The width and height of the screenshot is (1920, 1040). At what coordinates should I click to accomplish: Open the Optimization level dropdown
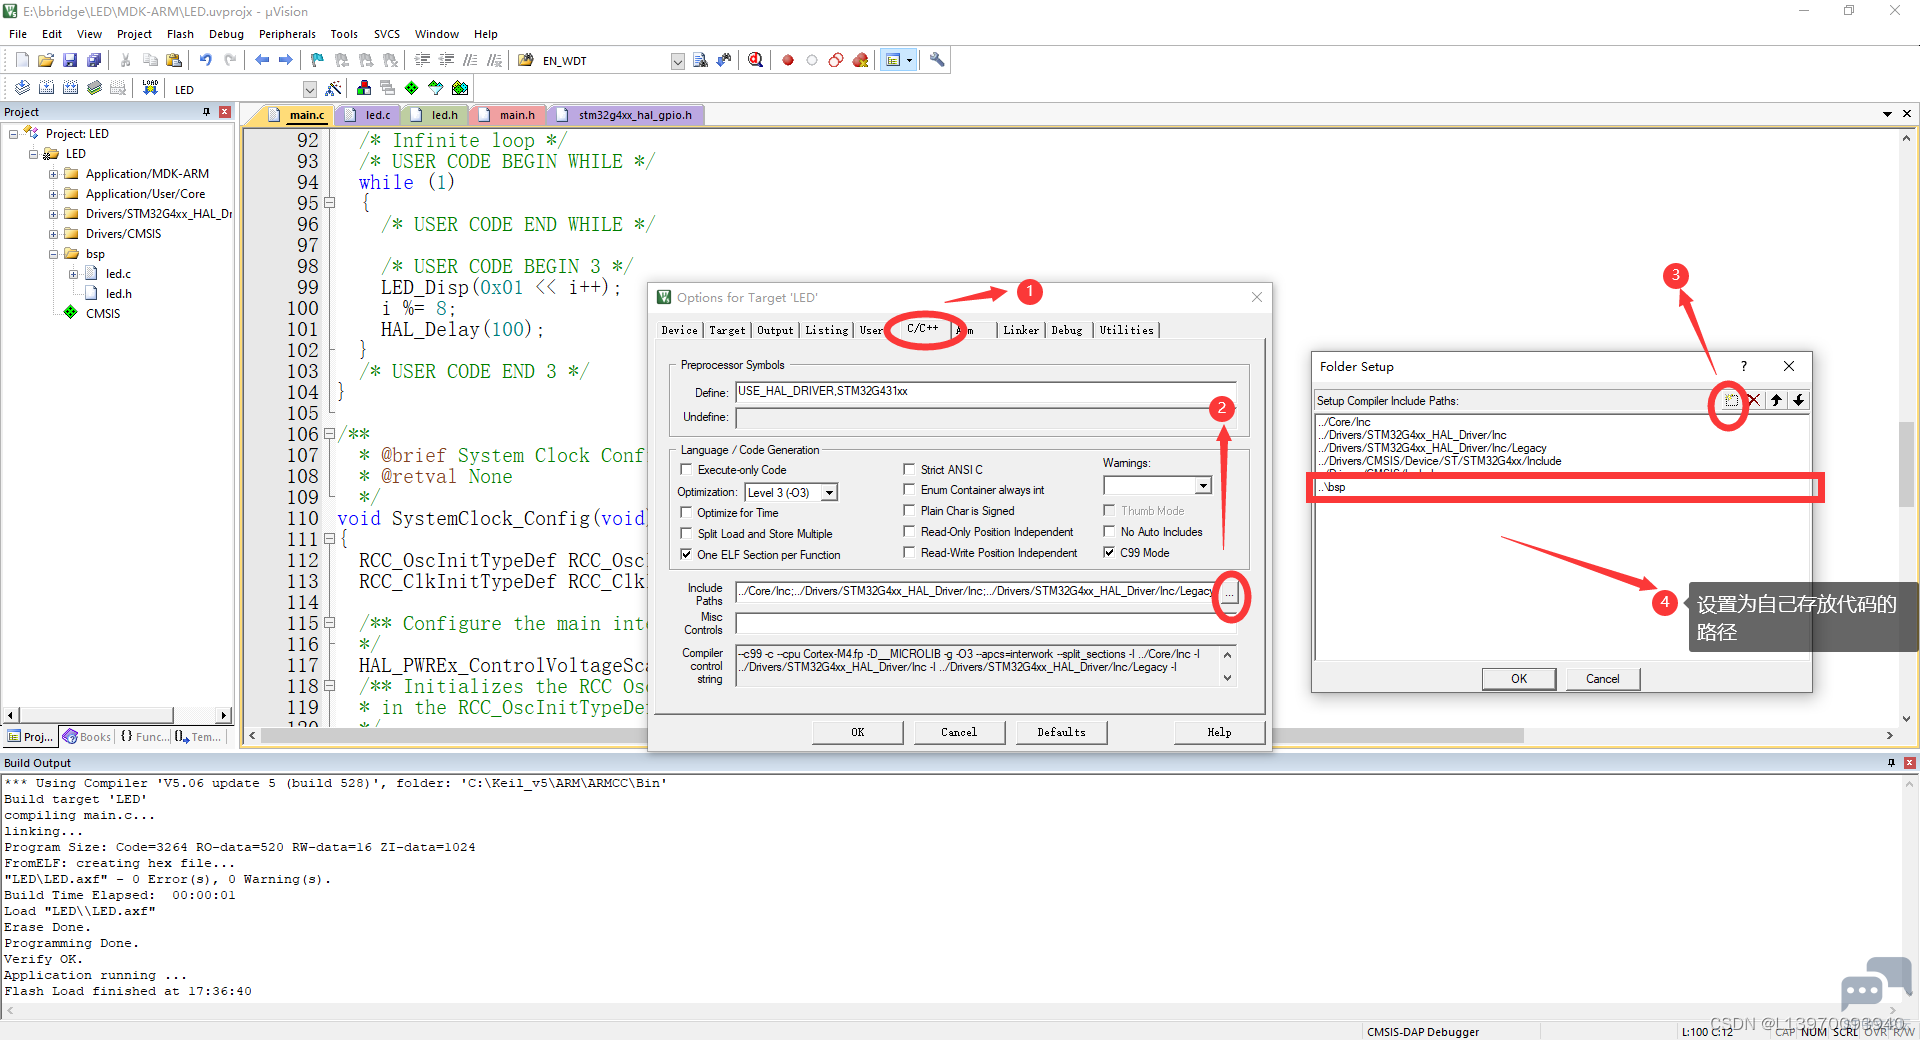tap(829, 492)
